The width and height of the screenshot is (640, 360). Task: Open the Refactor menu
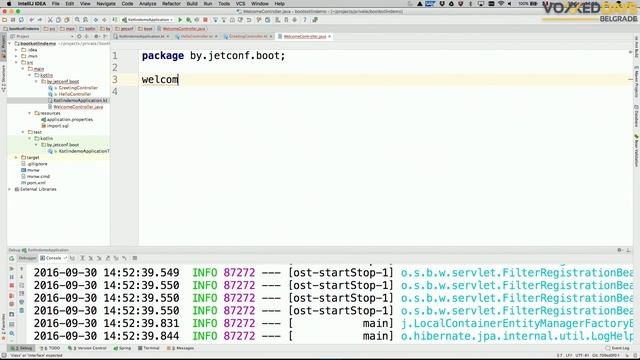click(x=171, y=4)
